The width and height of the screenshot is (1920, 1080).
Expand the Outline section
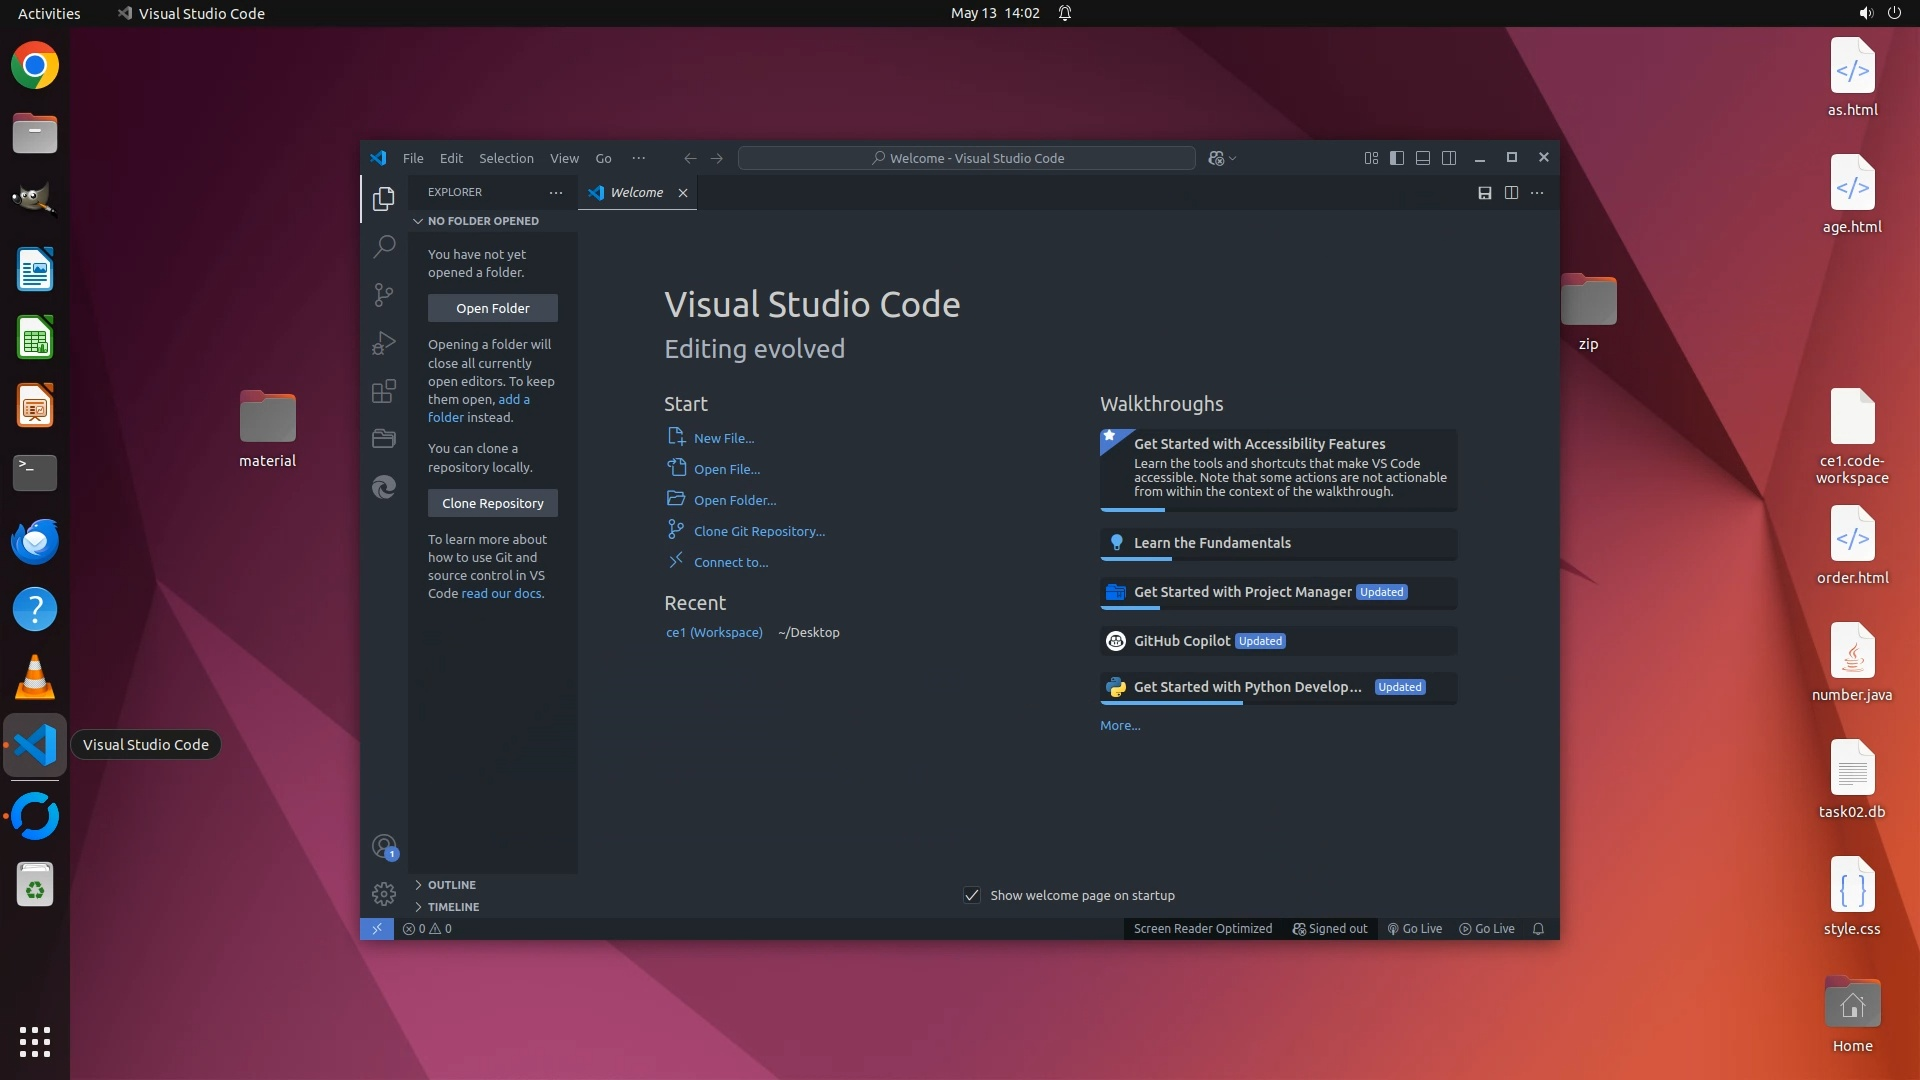tap(451, 885)
